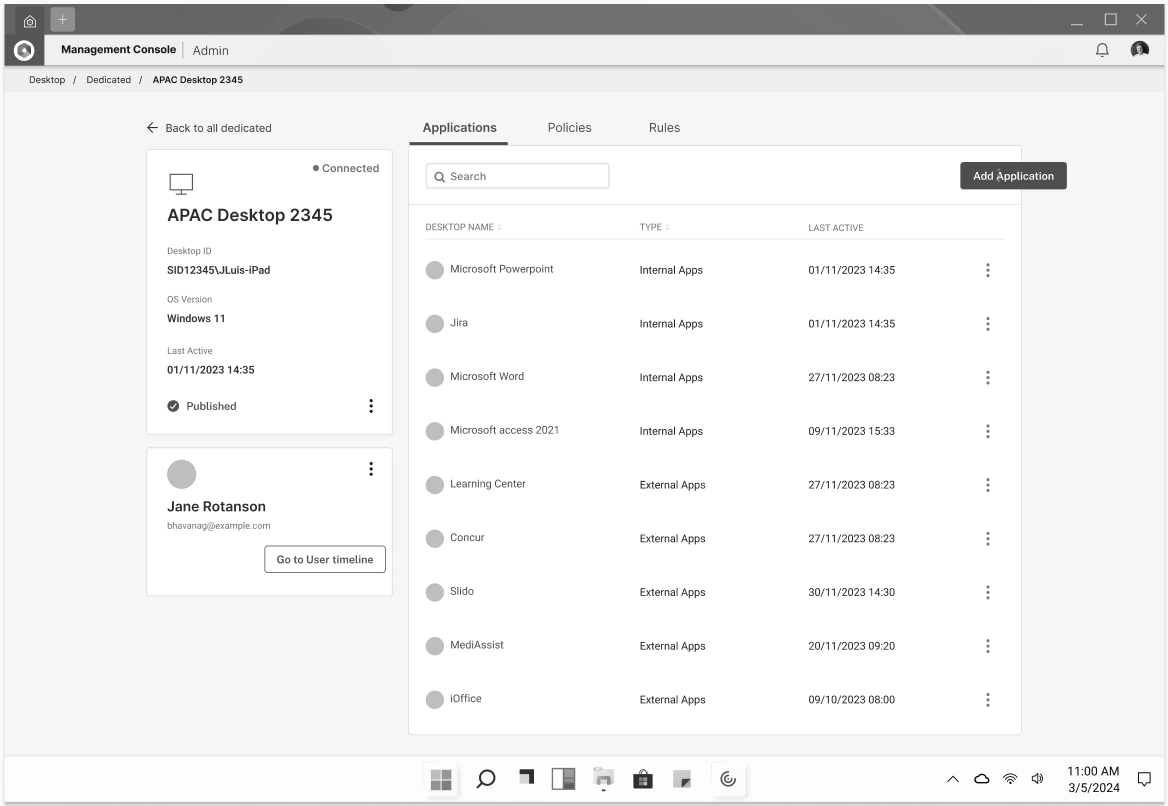Open Windows Start menu
The height and width of the screenshot is (806, 1168).
[x=441, y=779]
